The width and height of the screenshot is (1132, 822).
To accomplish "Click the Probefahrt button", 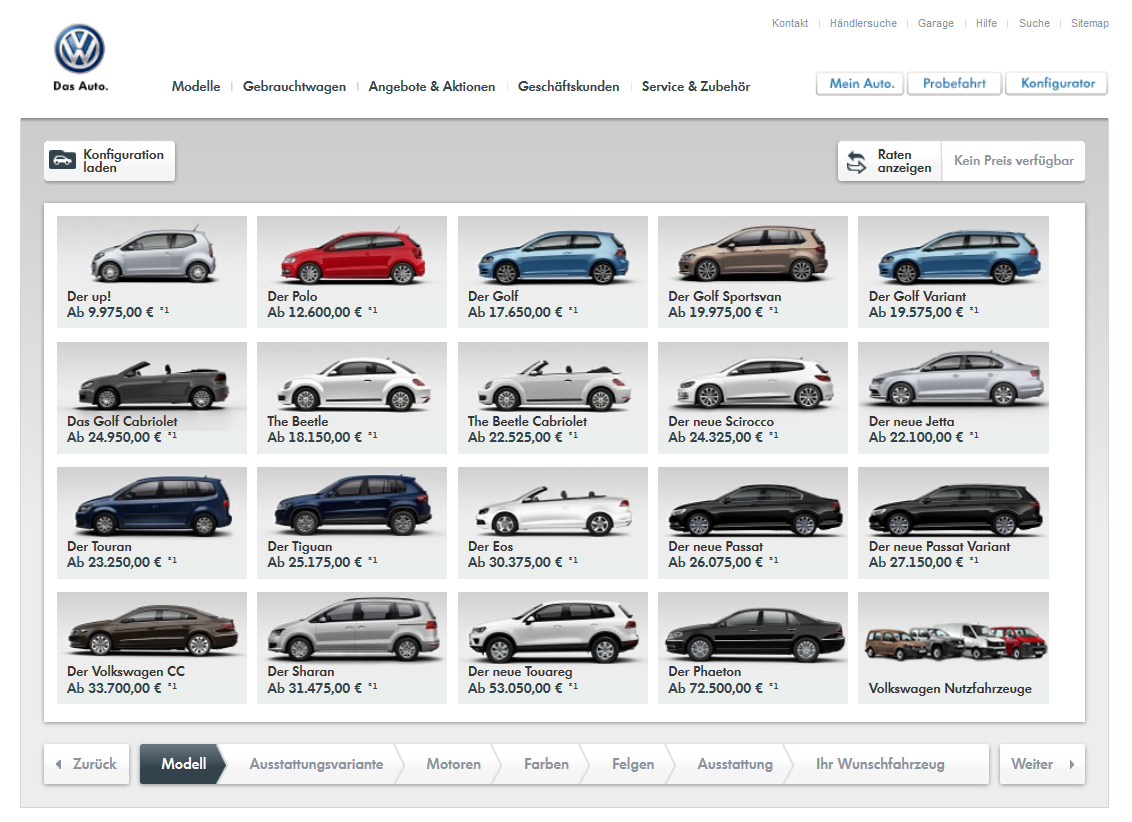I will tap(954, 84).
